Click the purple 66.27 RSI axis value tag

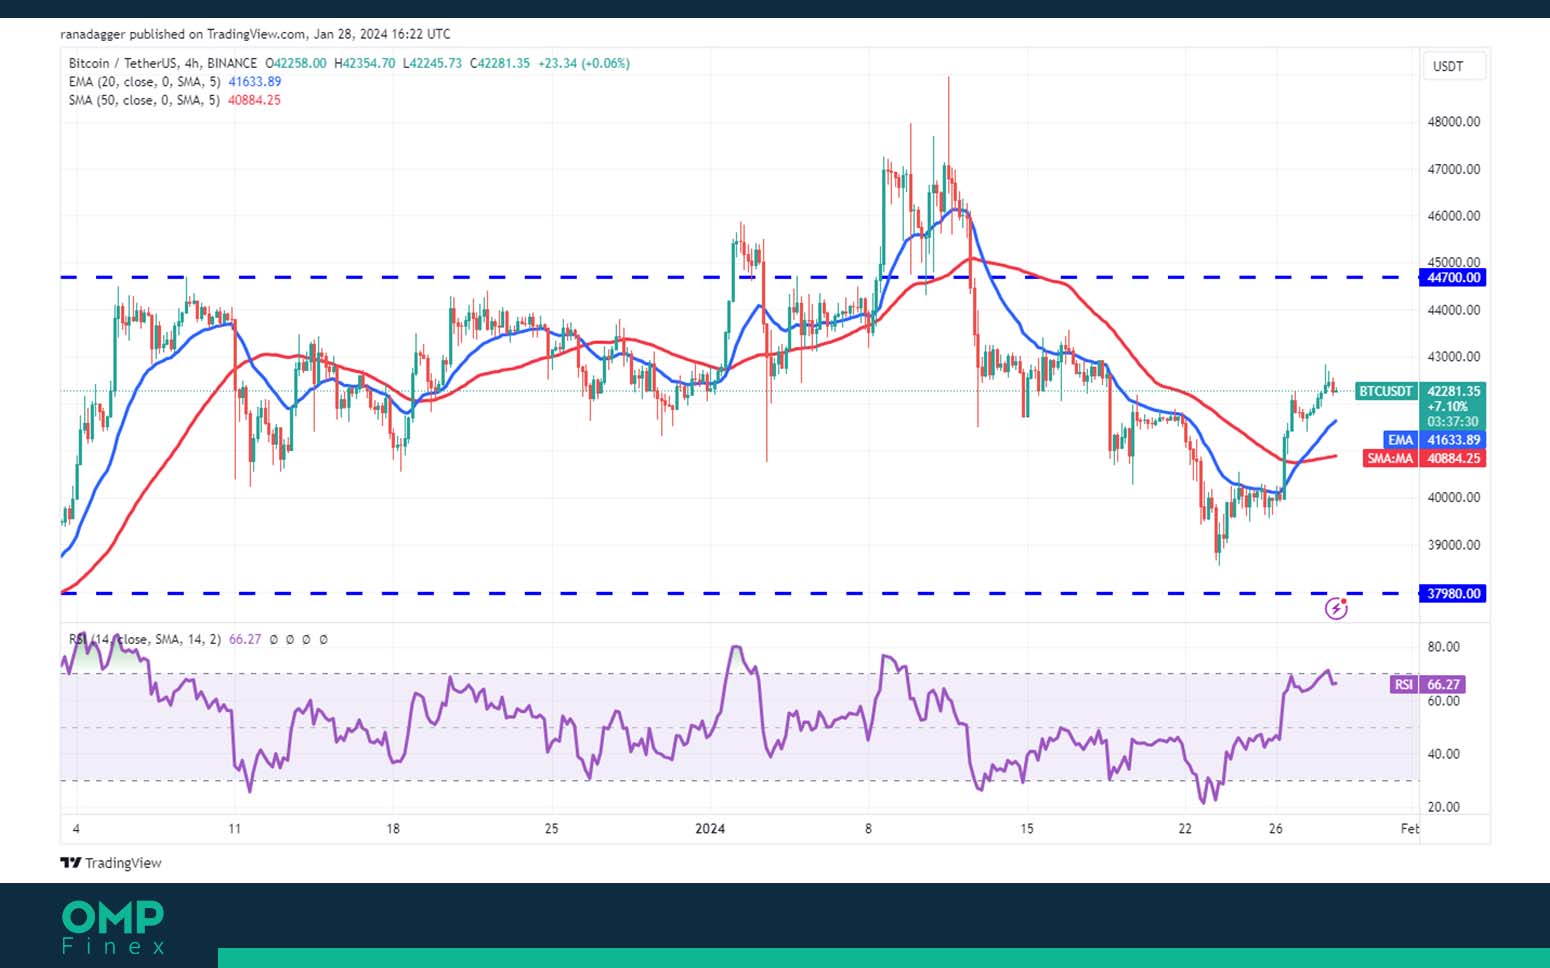click(x=1443, y=684)
